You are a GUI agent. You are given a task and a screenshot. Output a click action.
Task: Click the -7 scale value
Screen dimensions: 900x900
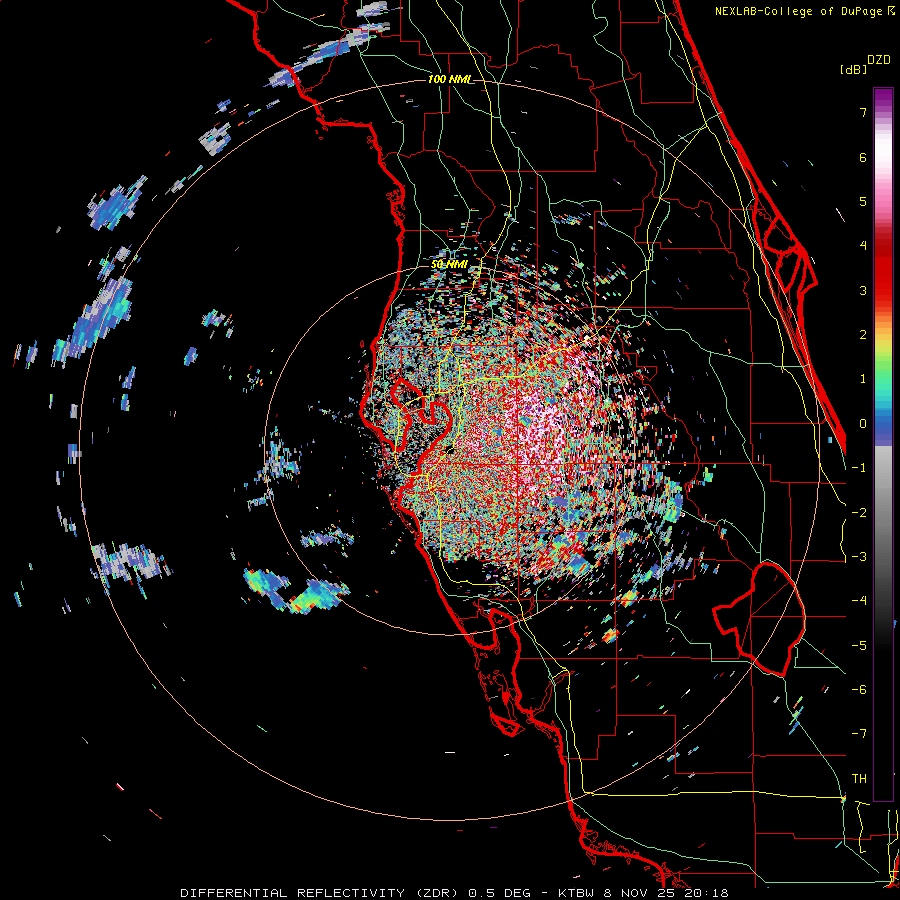tap(859, 734)
